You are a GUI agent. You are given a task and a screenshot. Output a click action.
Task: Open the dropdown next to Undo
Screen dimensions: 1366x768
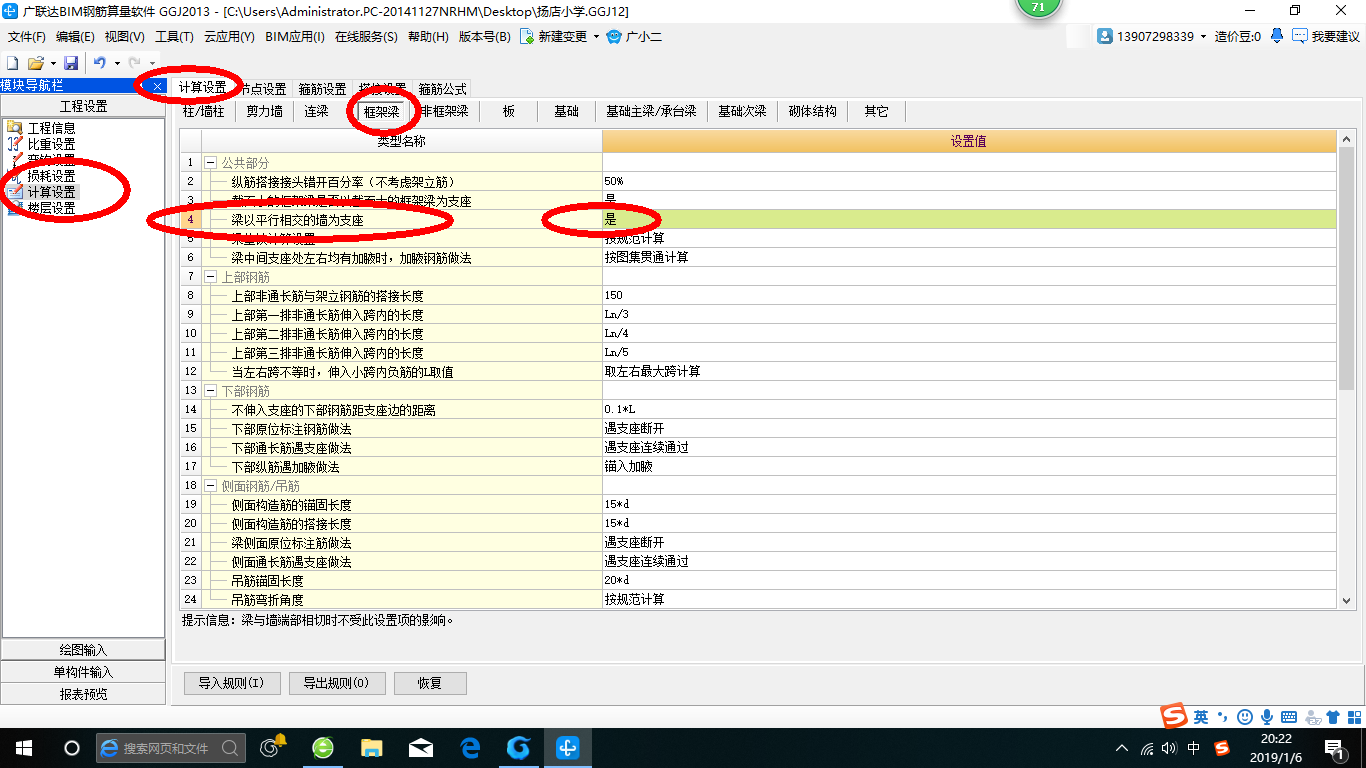click(117, 63)
